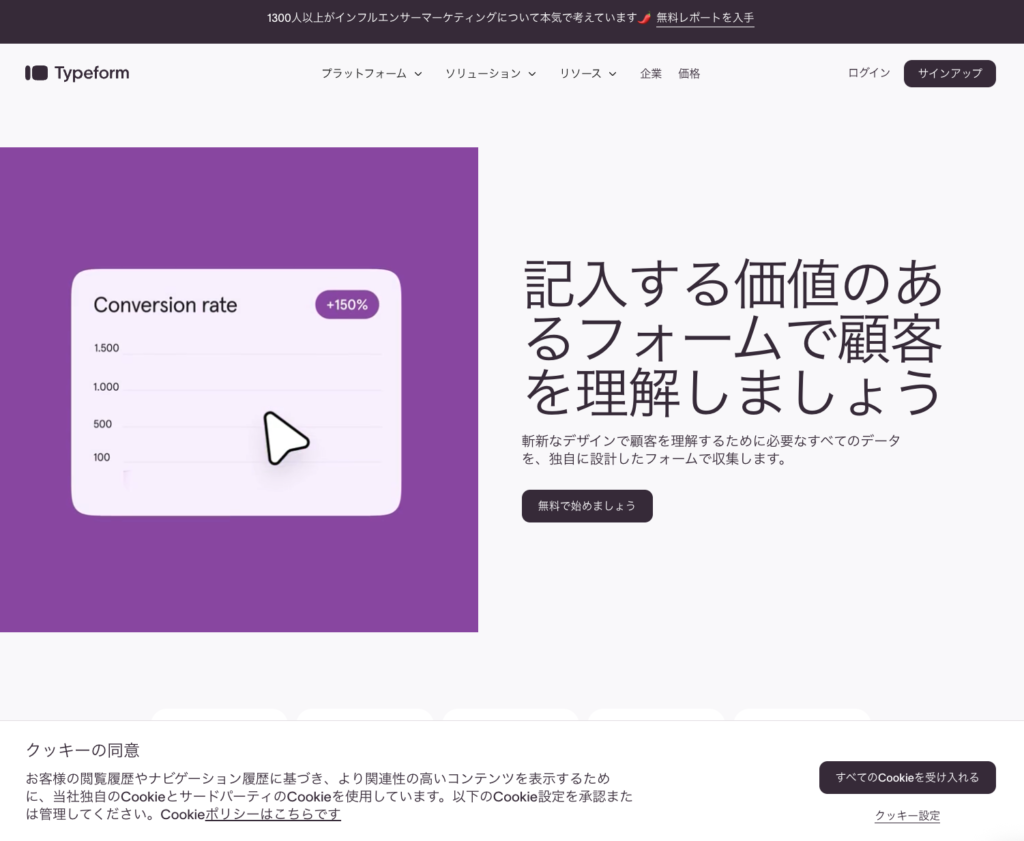Expand the リソース menu
Screen dimensions: 1024x841
click(587, 74)
